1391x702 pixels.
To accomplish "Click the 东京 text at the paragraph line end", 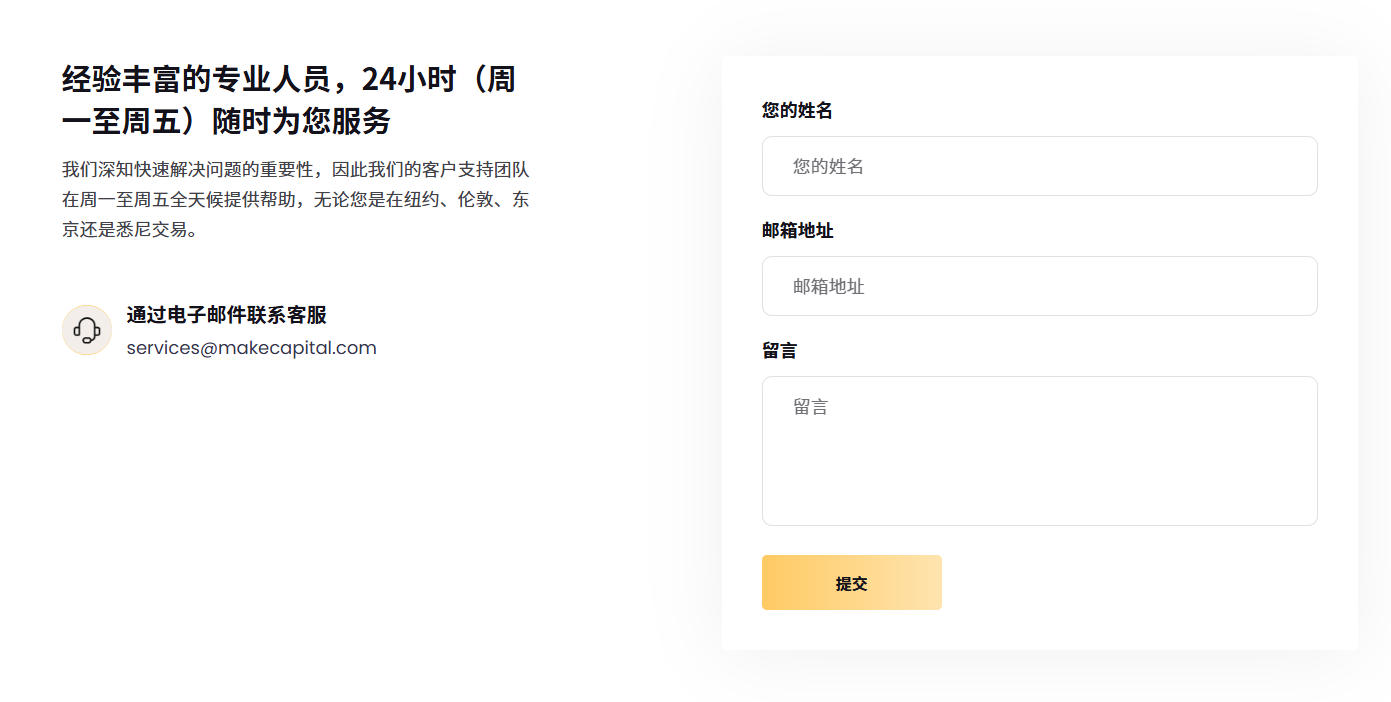I will (520, 199).
